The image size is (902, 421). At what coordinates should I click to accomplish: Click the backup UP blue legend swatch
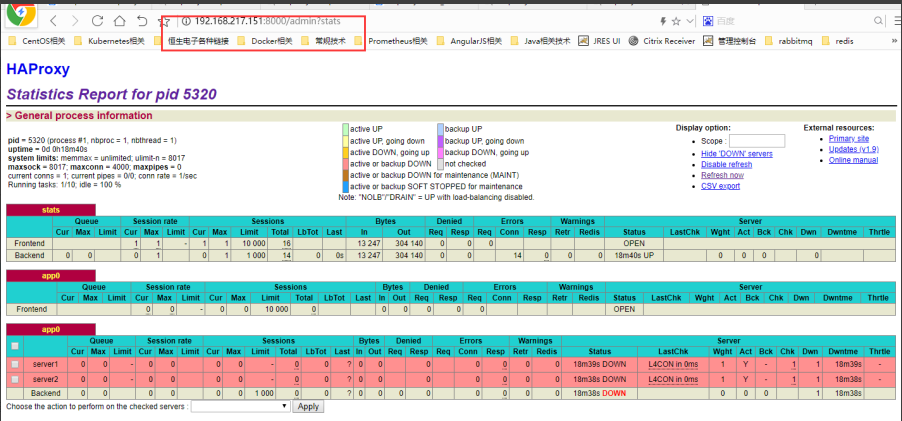tap(440, 129)
